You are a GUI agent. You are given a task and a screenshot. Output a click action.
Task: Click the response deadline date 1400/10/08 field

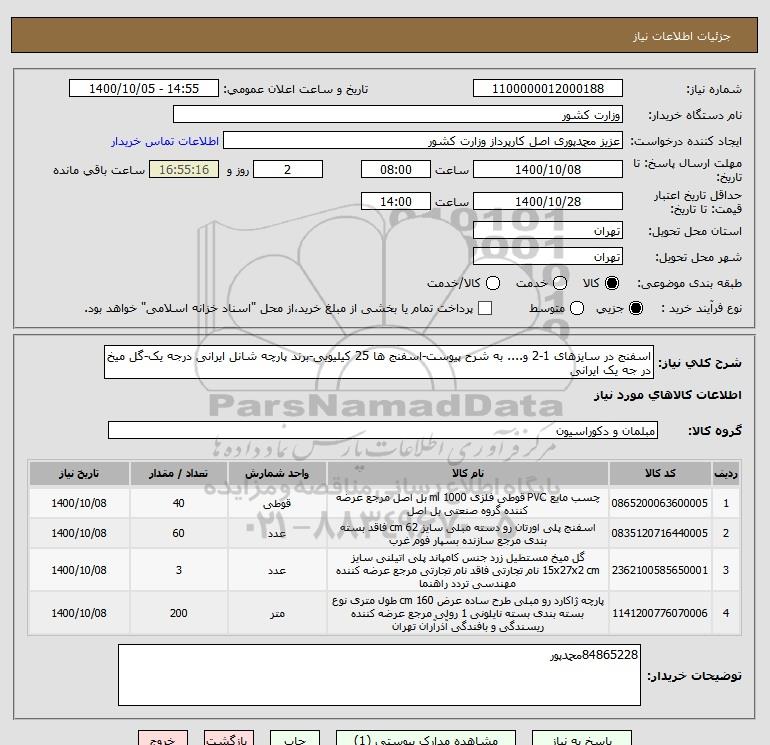click(x=548, y=169)
